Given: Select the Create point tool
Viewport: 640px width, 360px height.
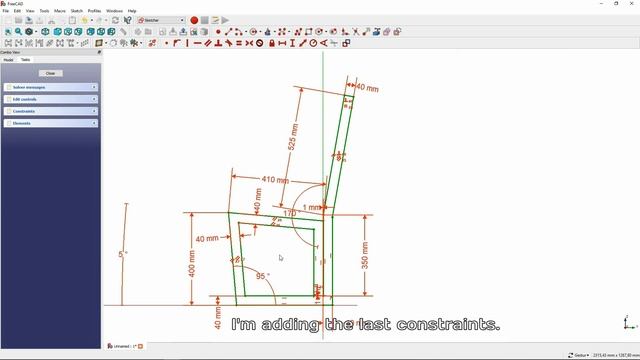Looking at the screenshot, I should [x=218, y=31].
